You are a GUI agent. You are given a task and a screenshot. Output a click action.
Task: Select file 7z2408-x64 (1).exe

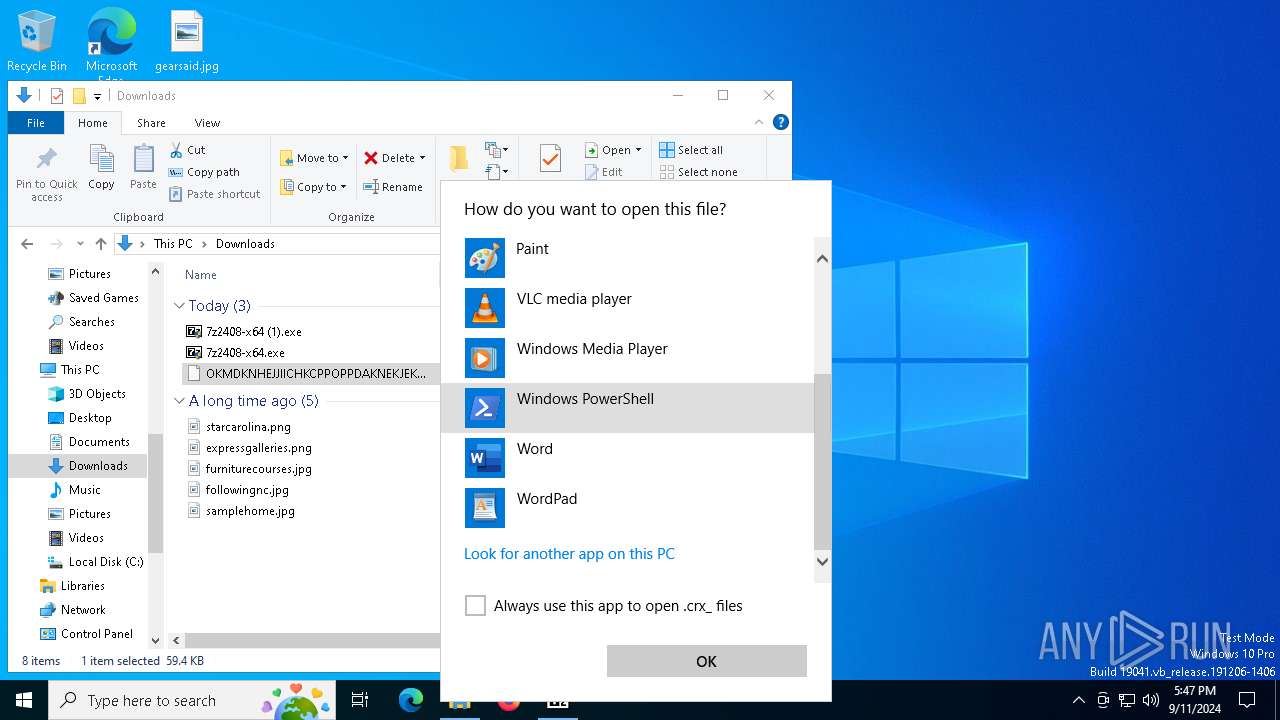[x=254, y=331]
